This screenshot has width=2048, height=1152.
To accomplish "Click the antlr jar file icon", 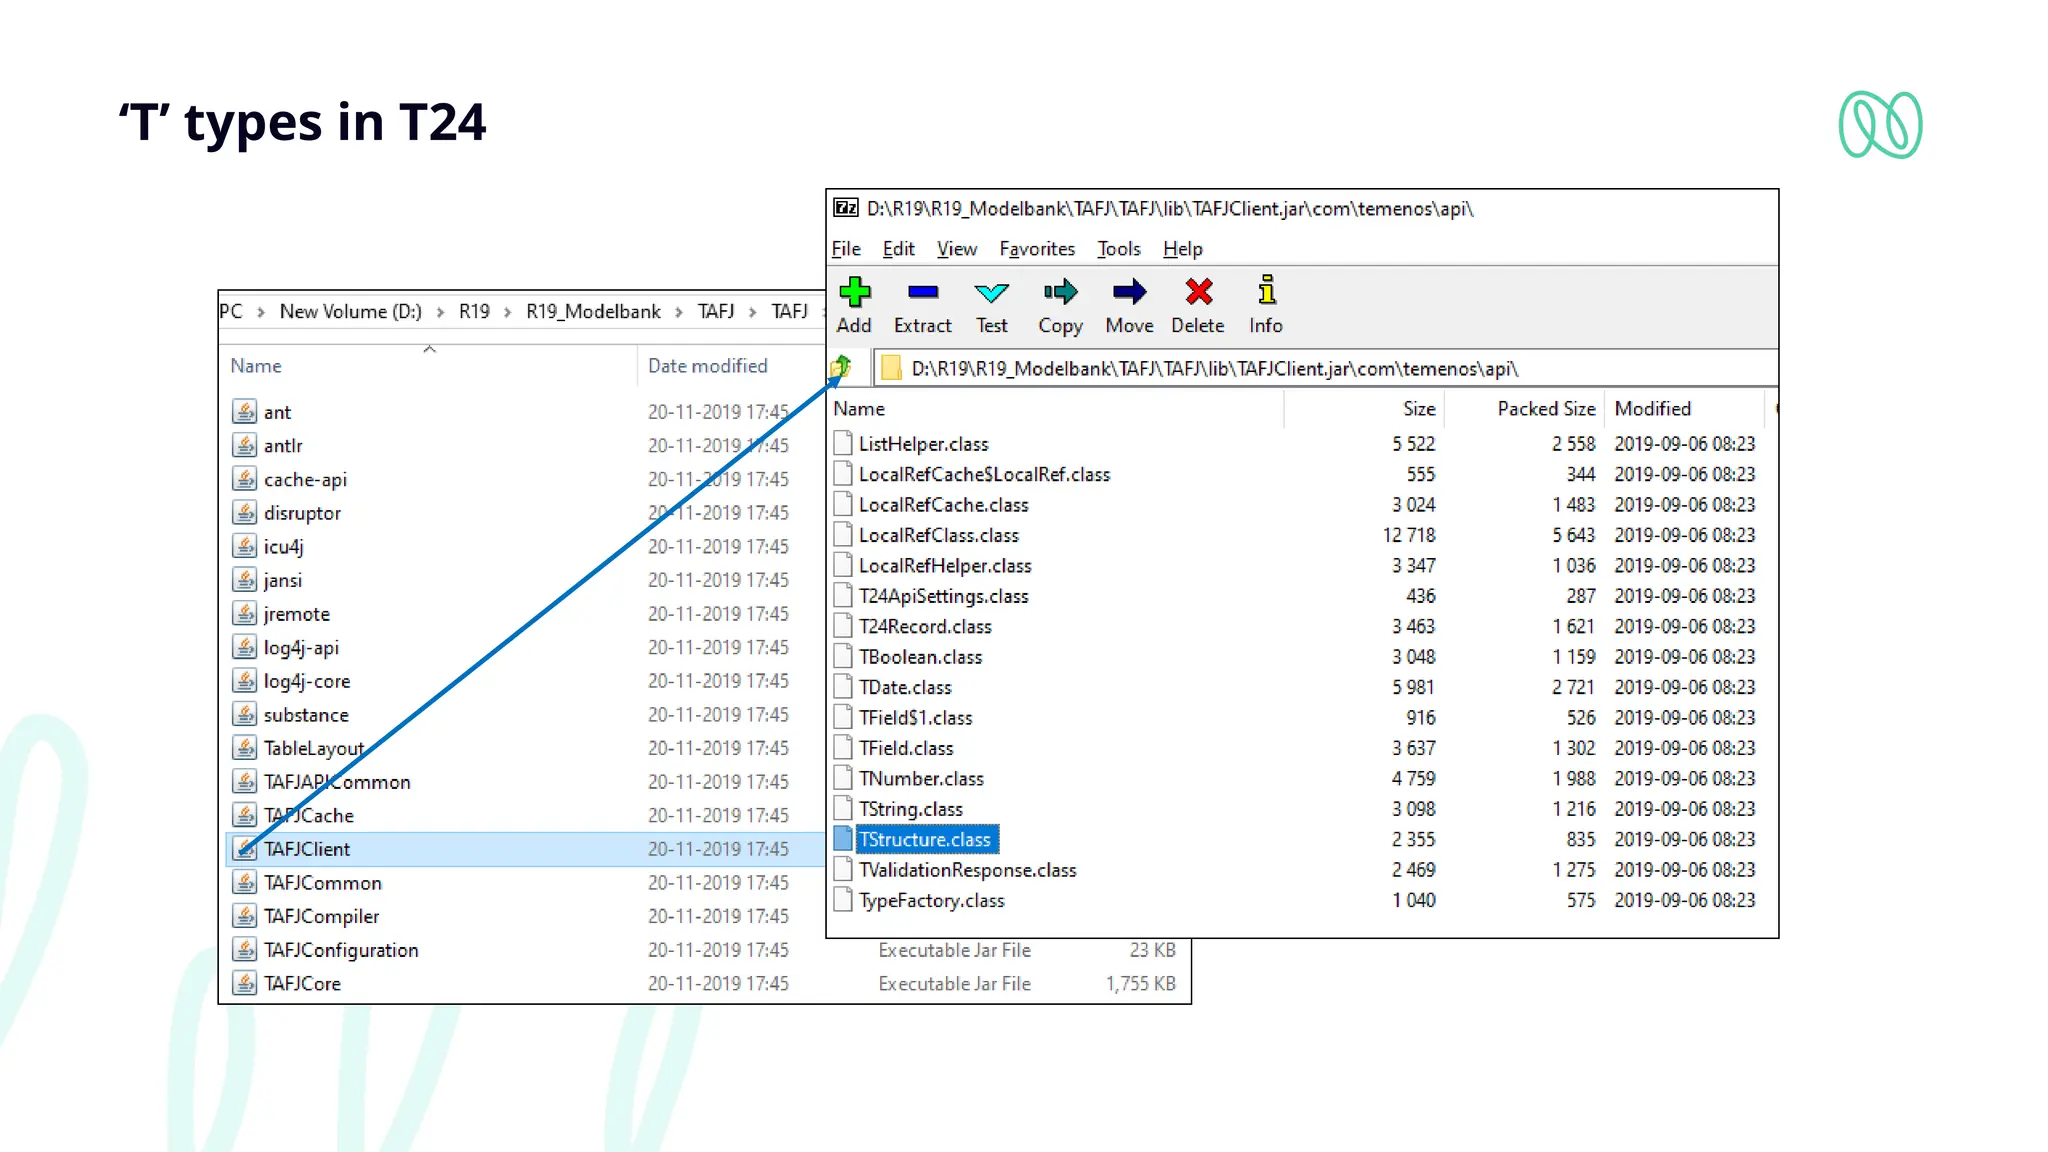I will point(244,445).
